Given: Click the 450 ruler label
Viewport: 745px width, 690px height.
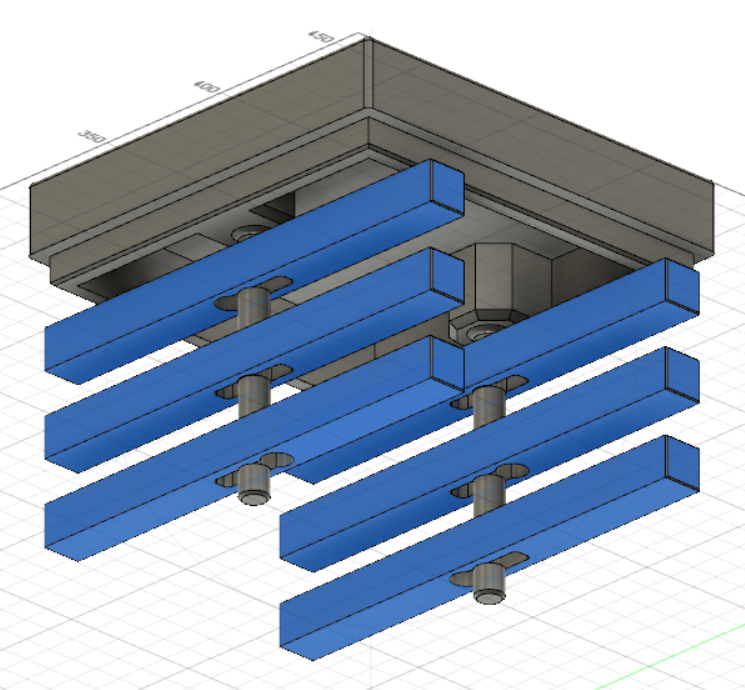Looking at the screenshot, I should tap(322, 36).
